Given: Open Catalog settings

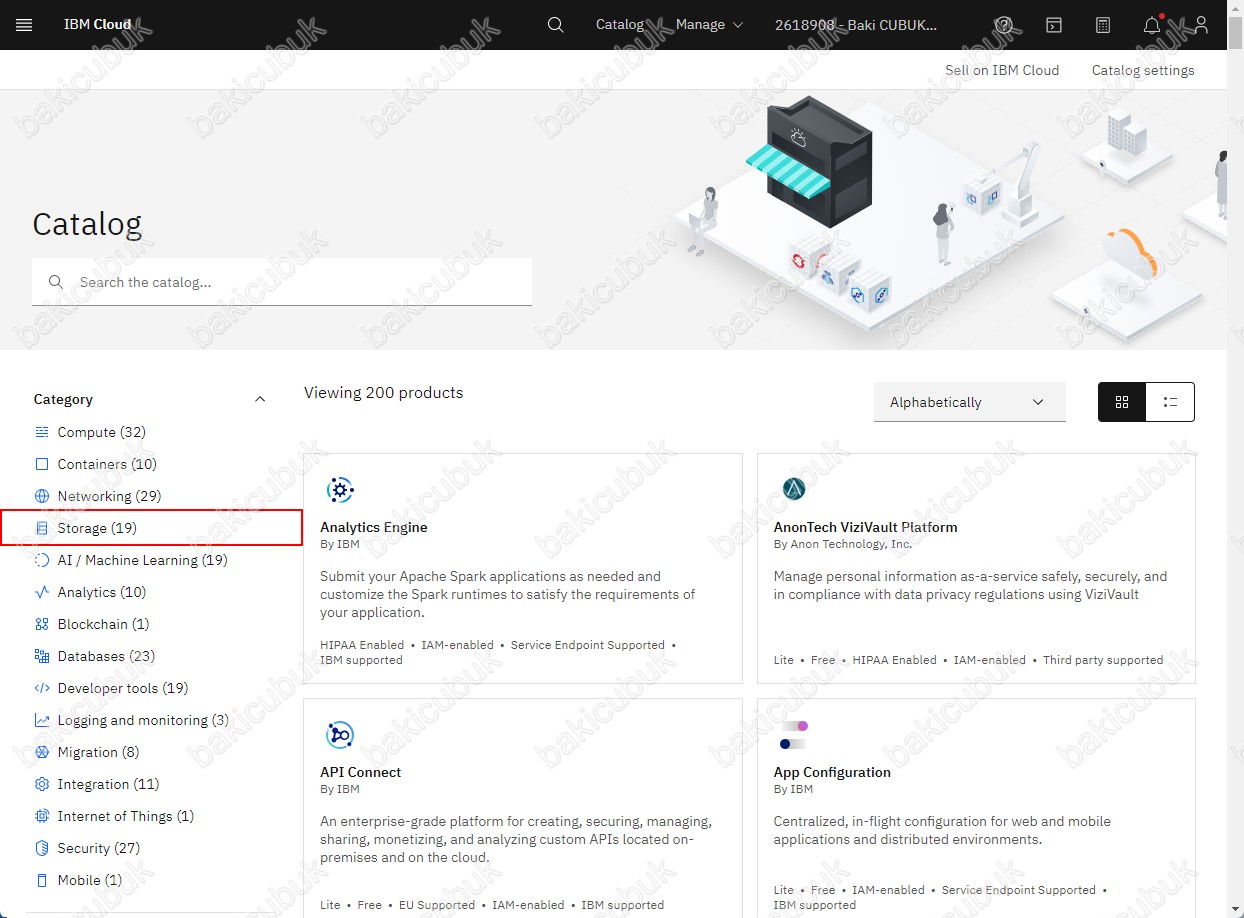Looking at the screenshot, I should point(1143,70).
